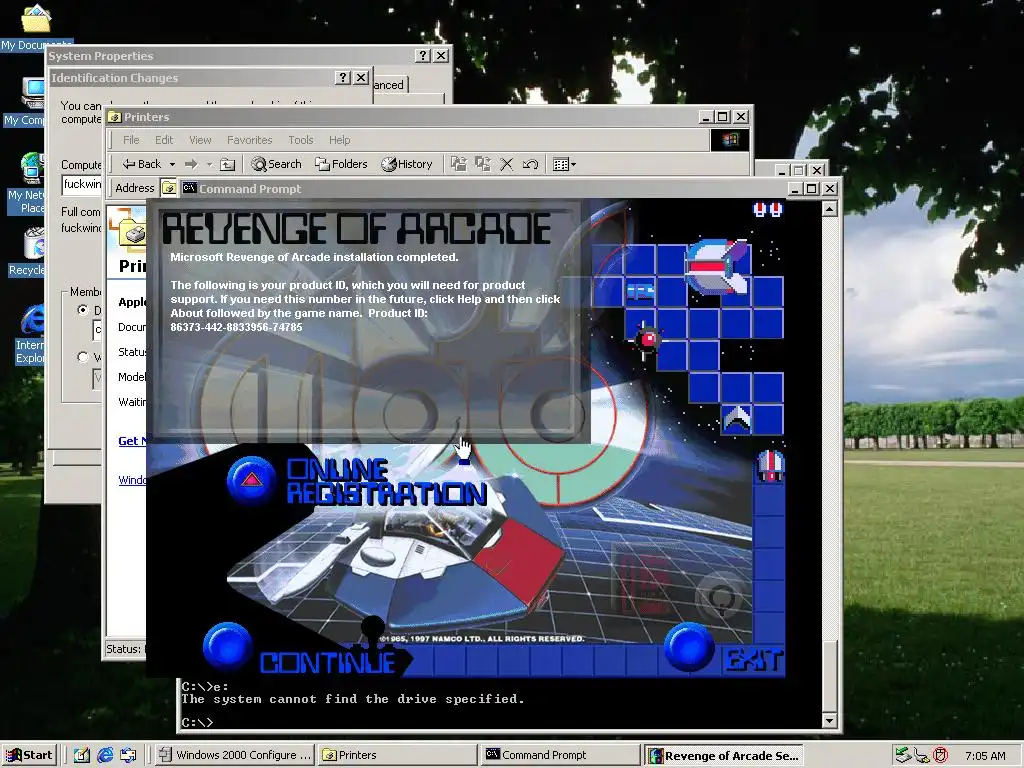Image resolution: width=1024 pixels, height=768 pixels.
Task: Click the Command Prompt scrollbar up arrow
Action: (x=829, y=208)
